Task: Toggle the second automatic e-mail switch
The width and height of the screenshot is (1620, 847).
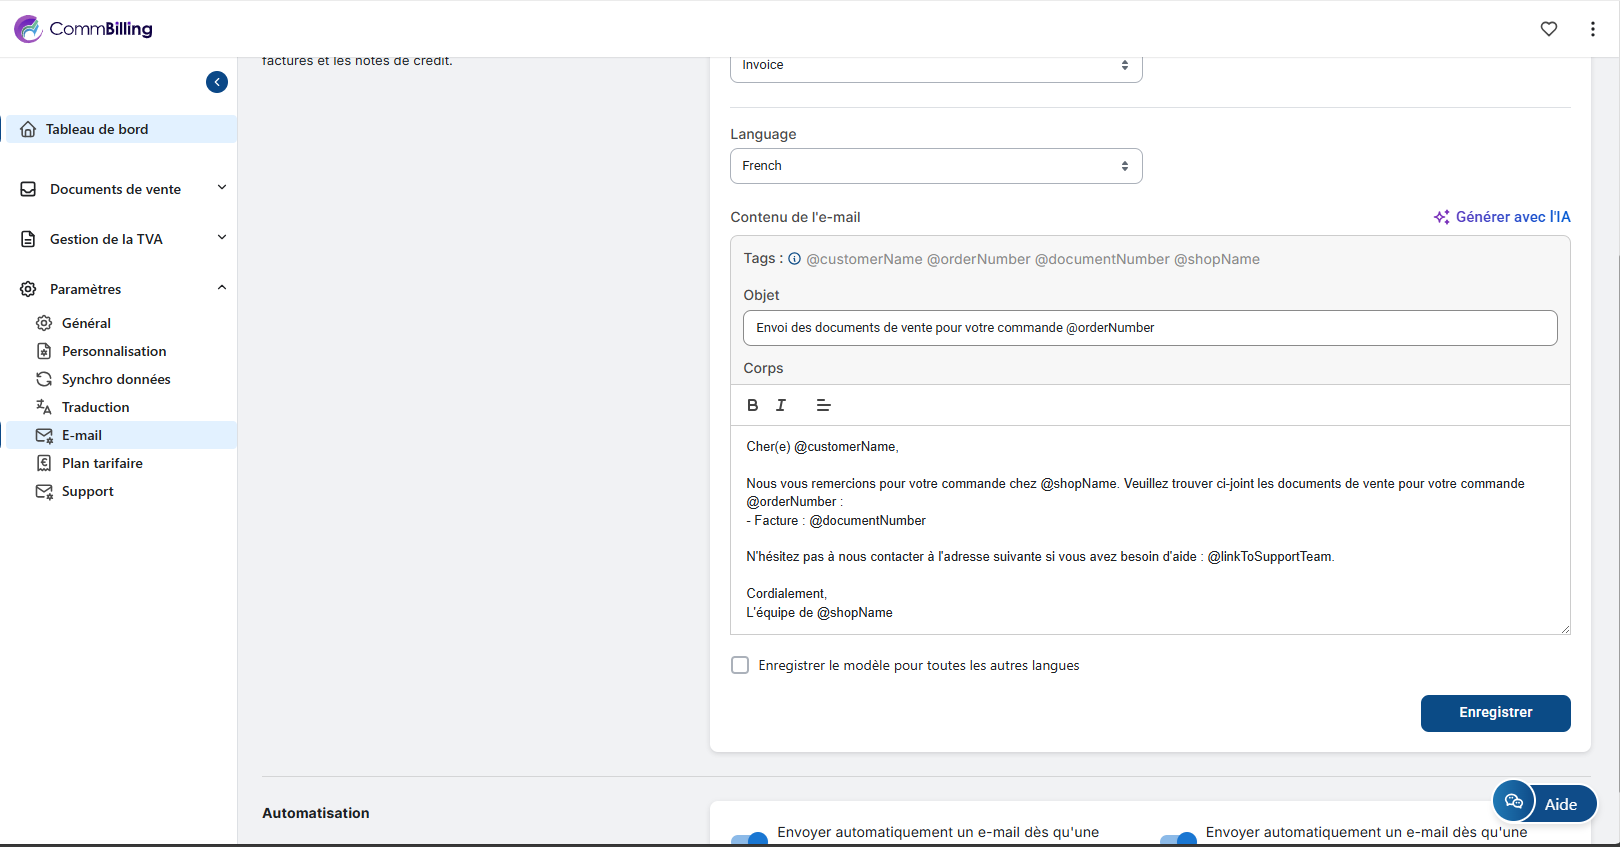Action: [x=1178, y=838]
